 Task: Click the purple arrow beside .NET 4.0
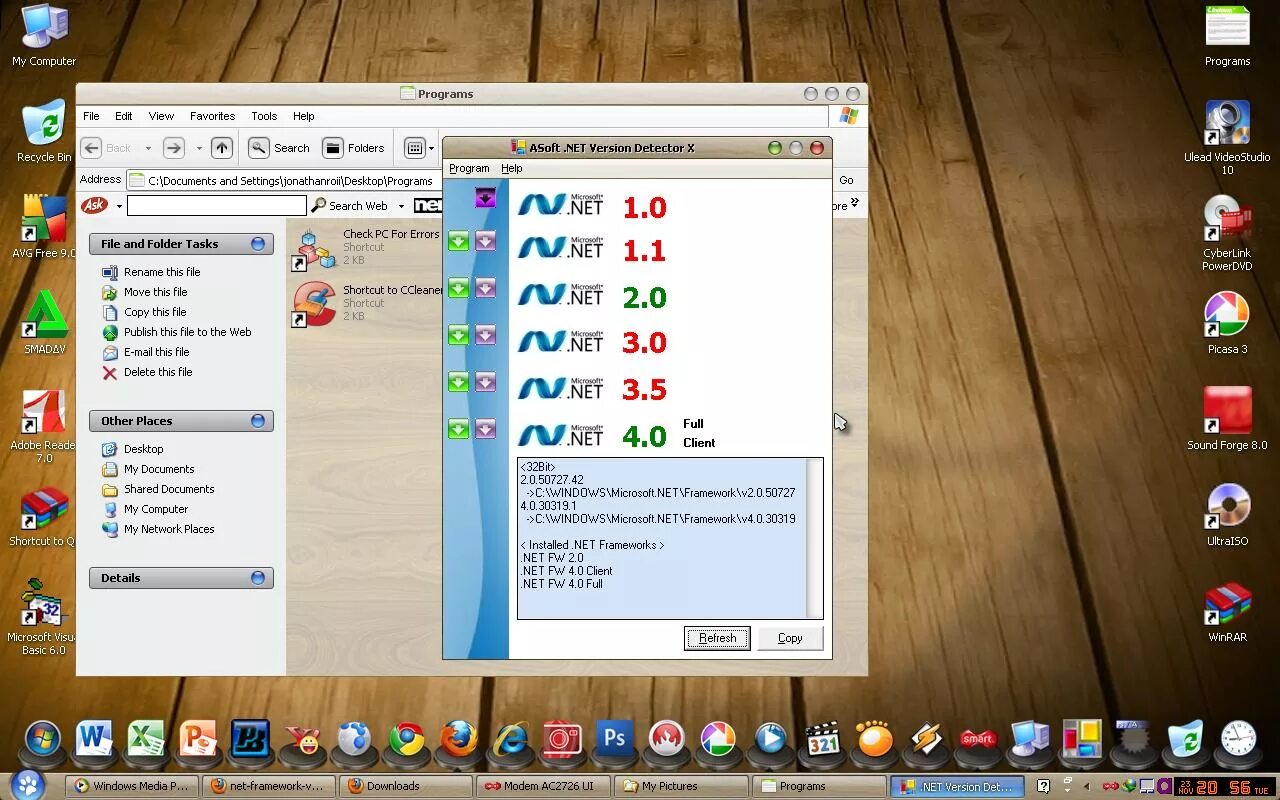485,429
